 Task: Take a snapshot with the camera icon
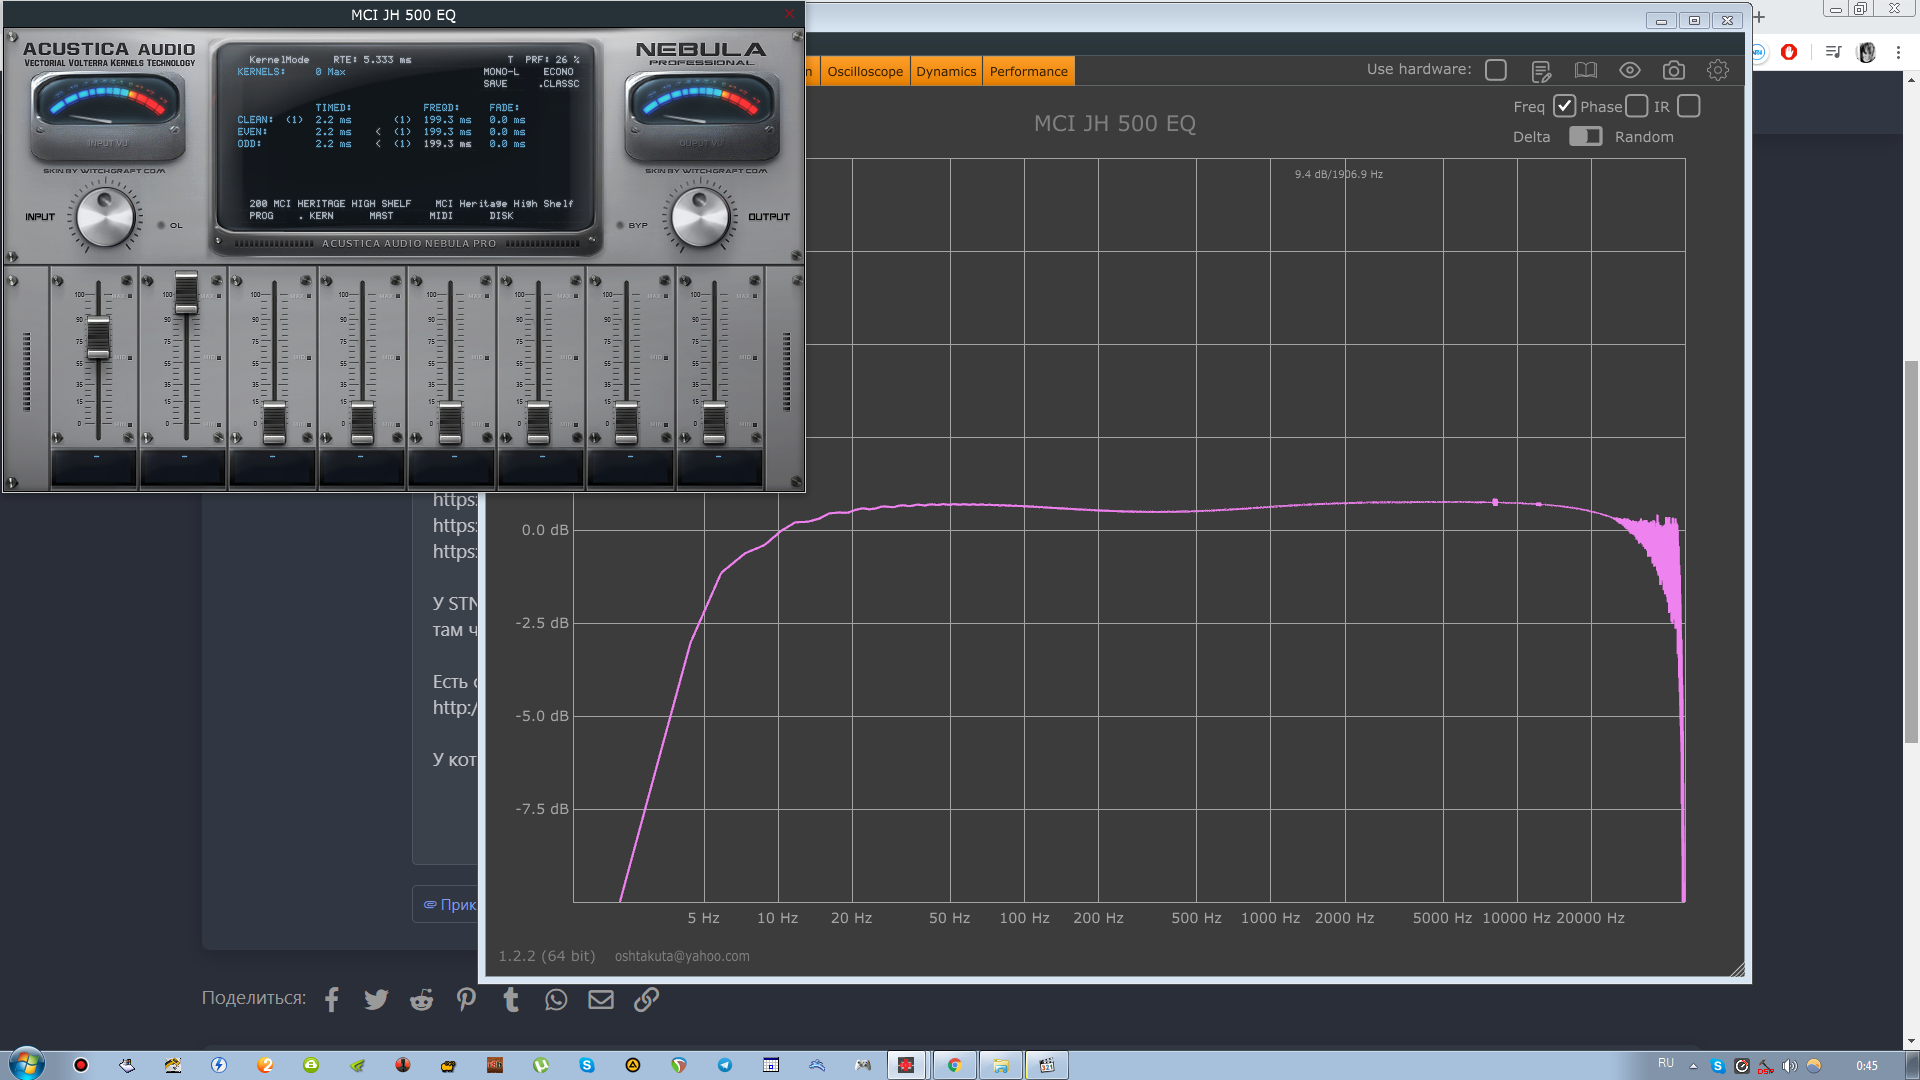coord(1673,70)
